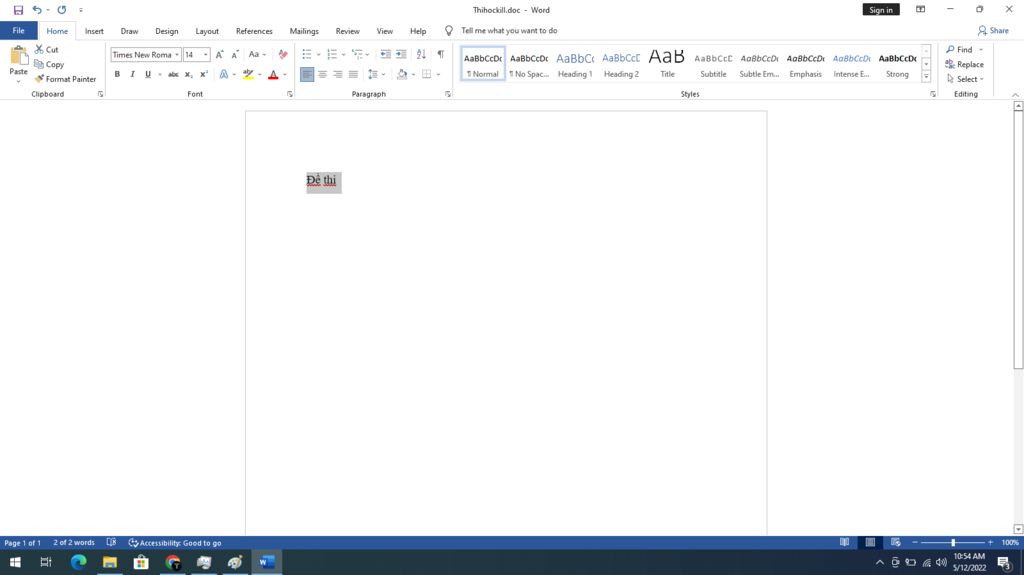Save the document from Quick Access
The image size is (1024, 575).
point(18,10)
